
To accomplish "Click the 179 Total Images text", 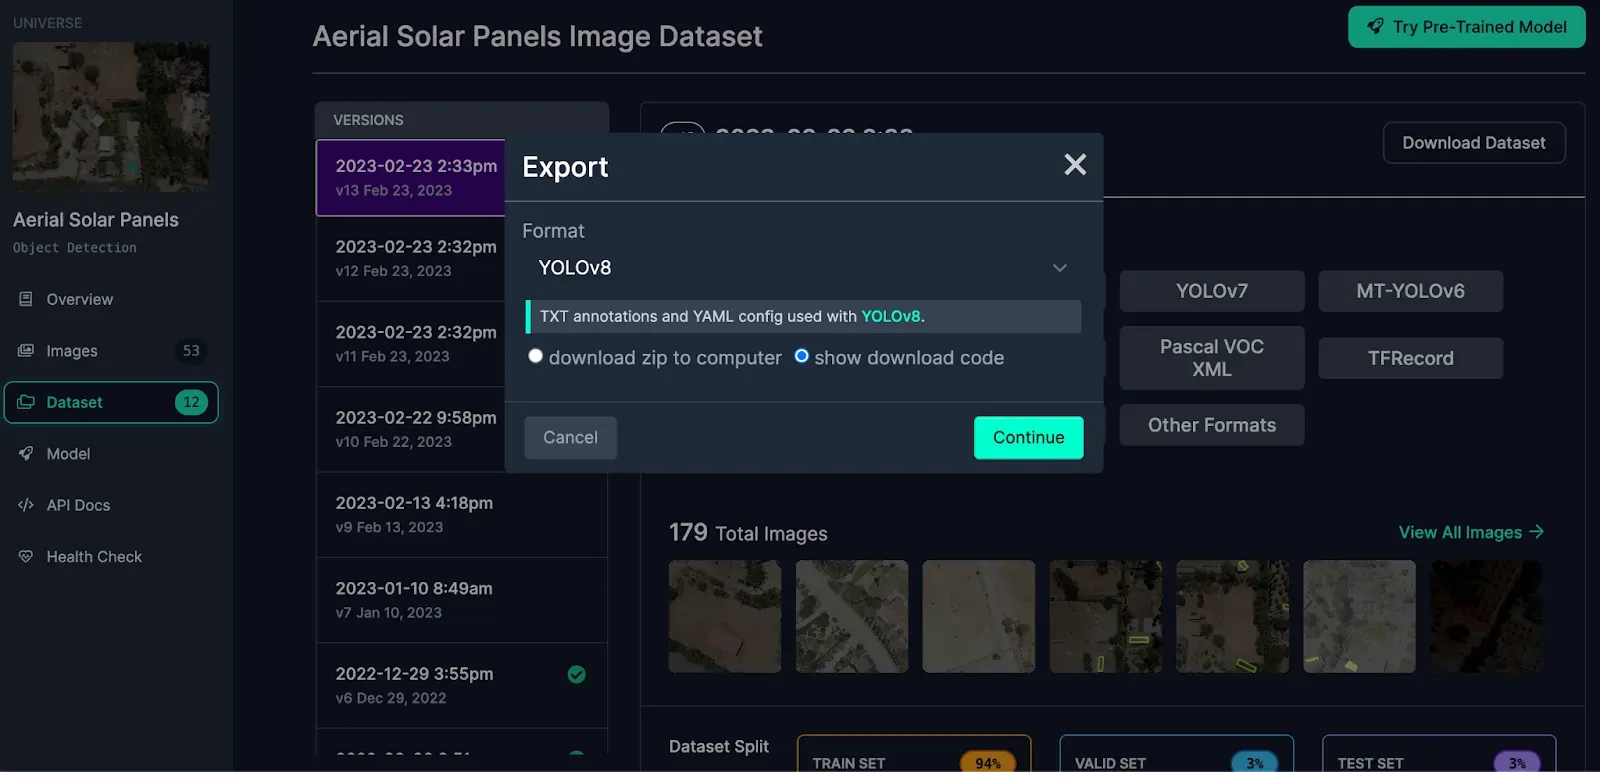I will click(748, 533).
